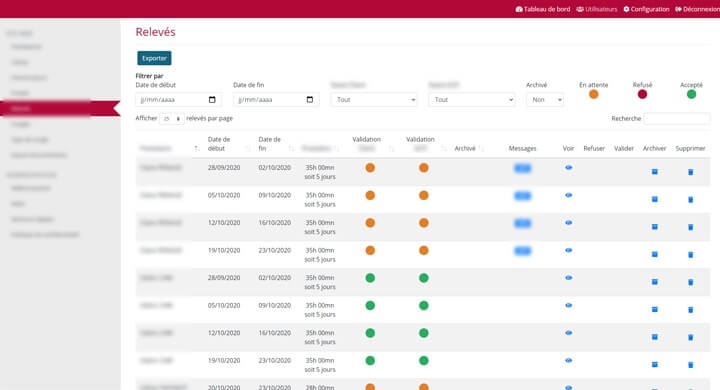Click the Recherche search box
720x390 pixels.
[677, 119]
